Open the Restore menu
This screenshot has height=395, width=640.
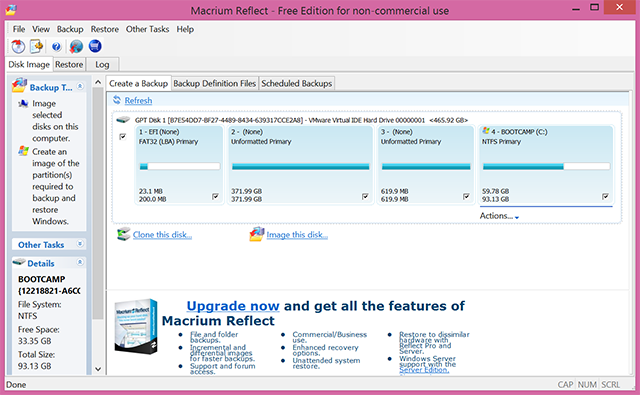click(x=104, y=29)
